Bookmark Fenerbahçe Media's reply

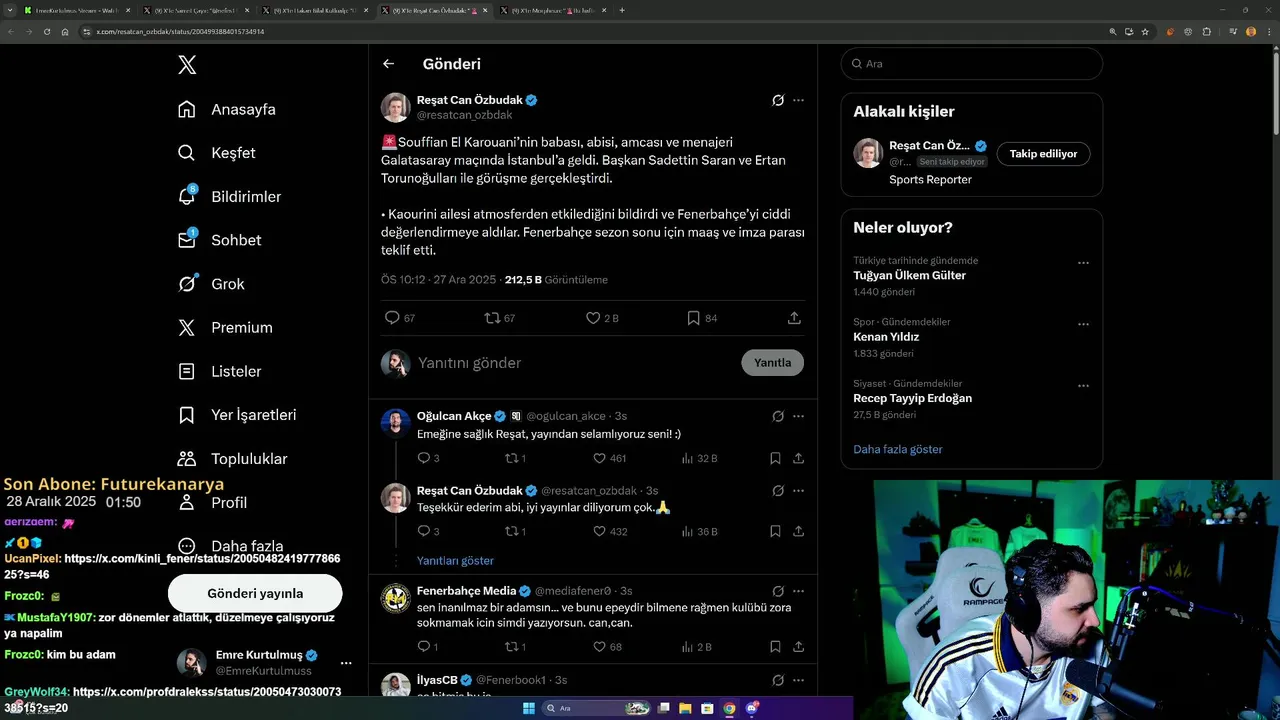(x=775, y=647)
